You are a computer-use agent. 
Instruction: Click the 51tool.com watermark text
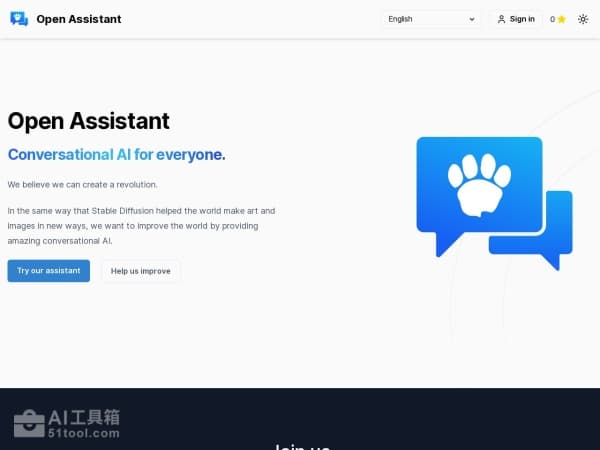(x=84, y=433)
